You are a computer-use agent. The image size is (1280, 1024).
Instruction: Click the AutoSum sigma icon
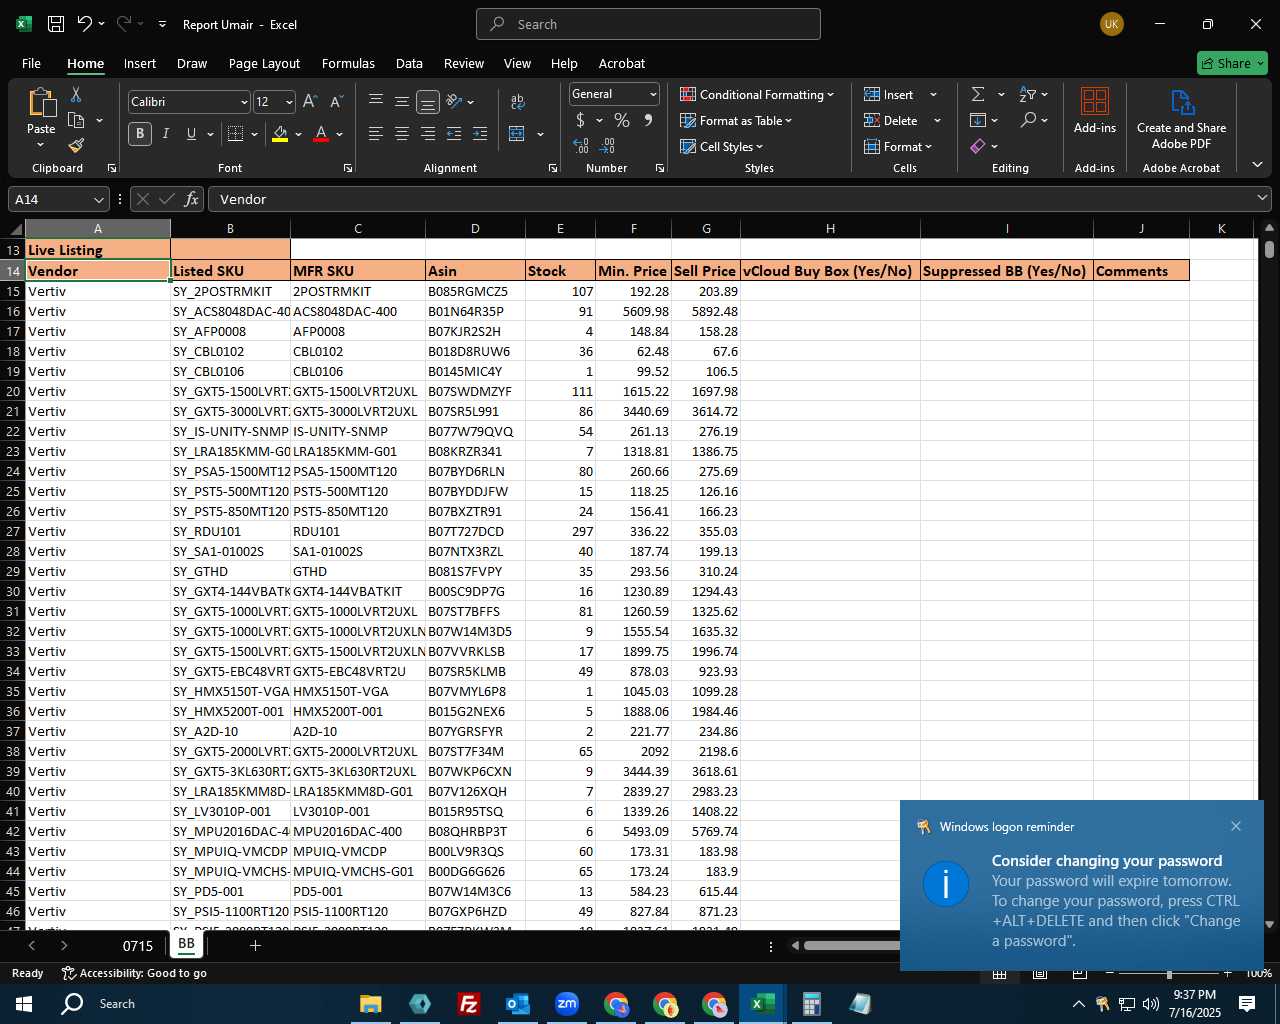[978, 94]
